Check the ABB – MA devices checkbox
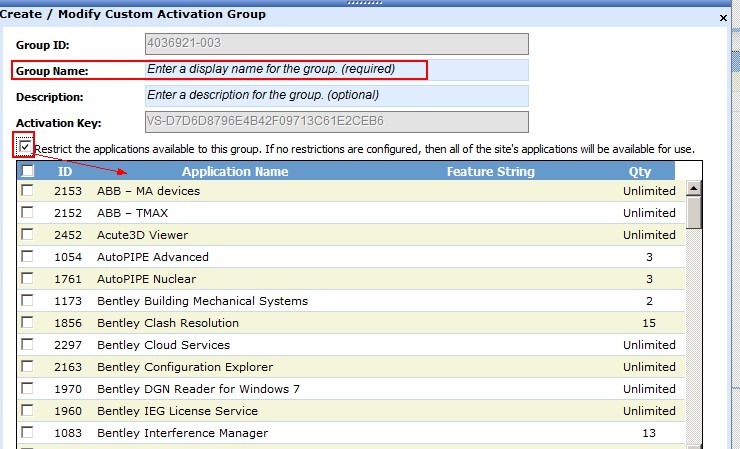Screen dimensions: 740x449 pos(28,190)
